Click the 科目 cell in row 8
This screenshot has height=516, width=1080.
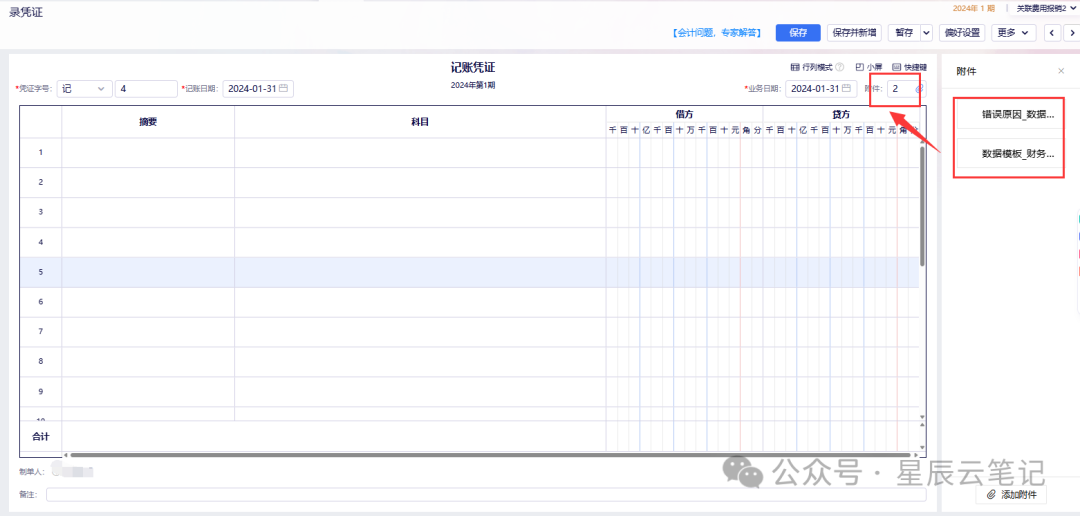tap(420, 361)
